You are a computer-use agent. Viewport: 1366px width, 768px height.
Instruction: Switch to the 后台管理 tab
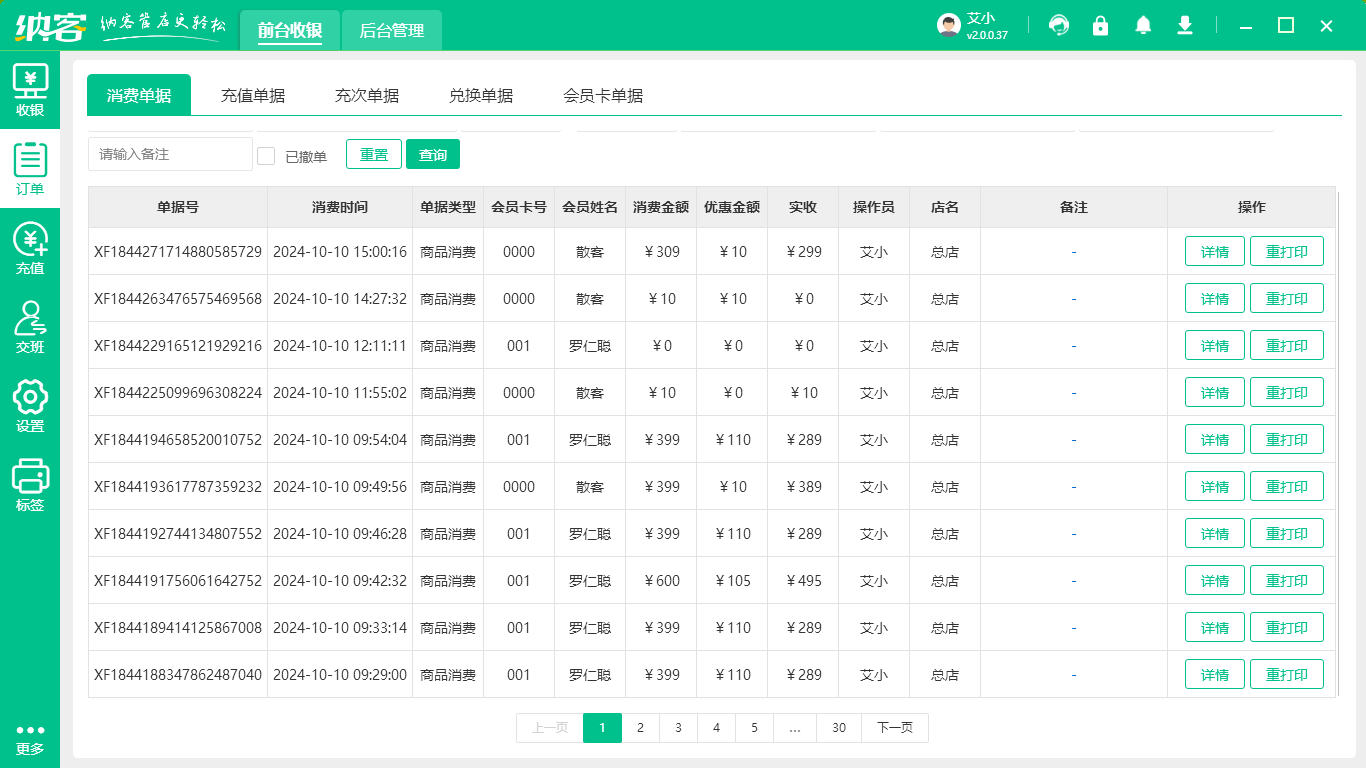click(x=391, y=30)
